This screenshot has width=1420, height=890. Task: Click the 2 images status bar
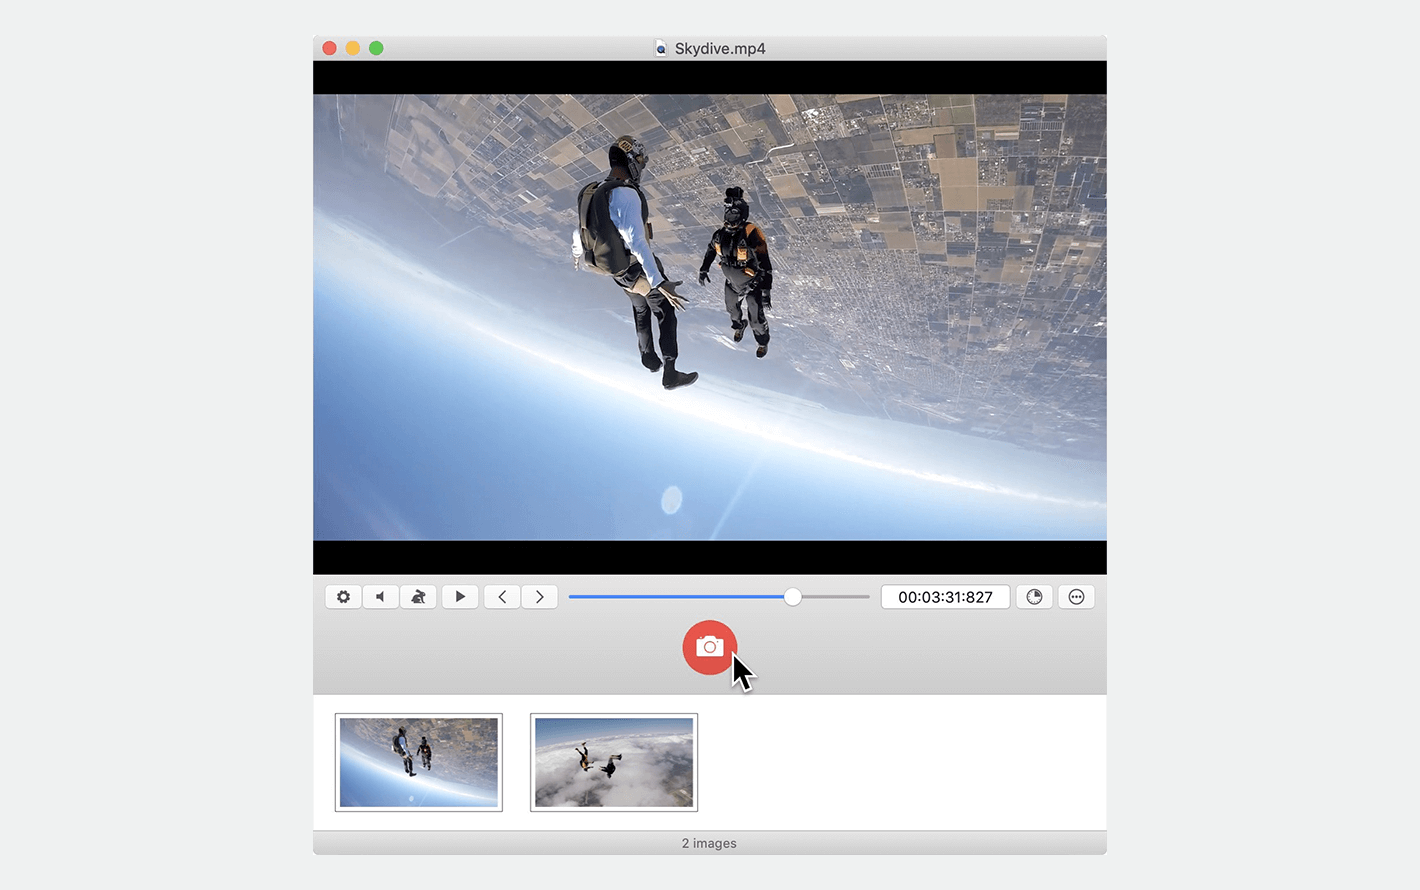point(710,843)
